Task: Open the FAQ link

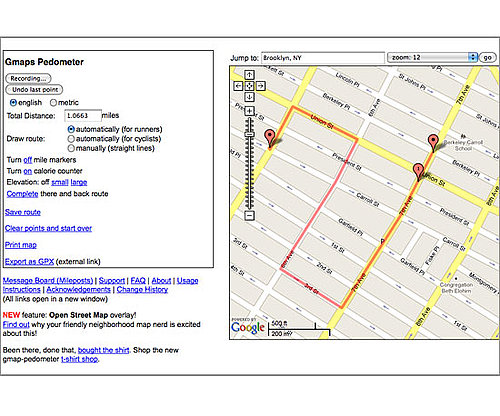Action: 138,281
